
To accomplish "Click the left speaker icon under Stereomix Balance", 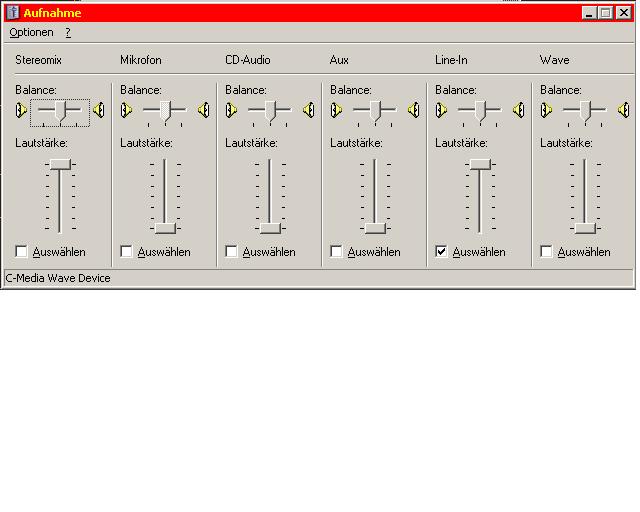I will pyautogui.click(x=20, y=110).
